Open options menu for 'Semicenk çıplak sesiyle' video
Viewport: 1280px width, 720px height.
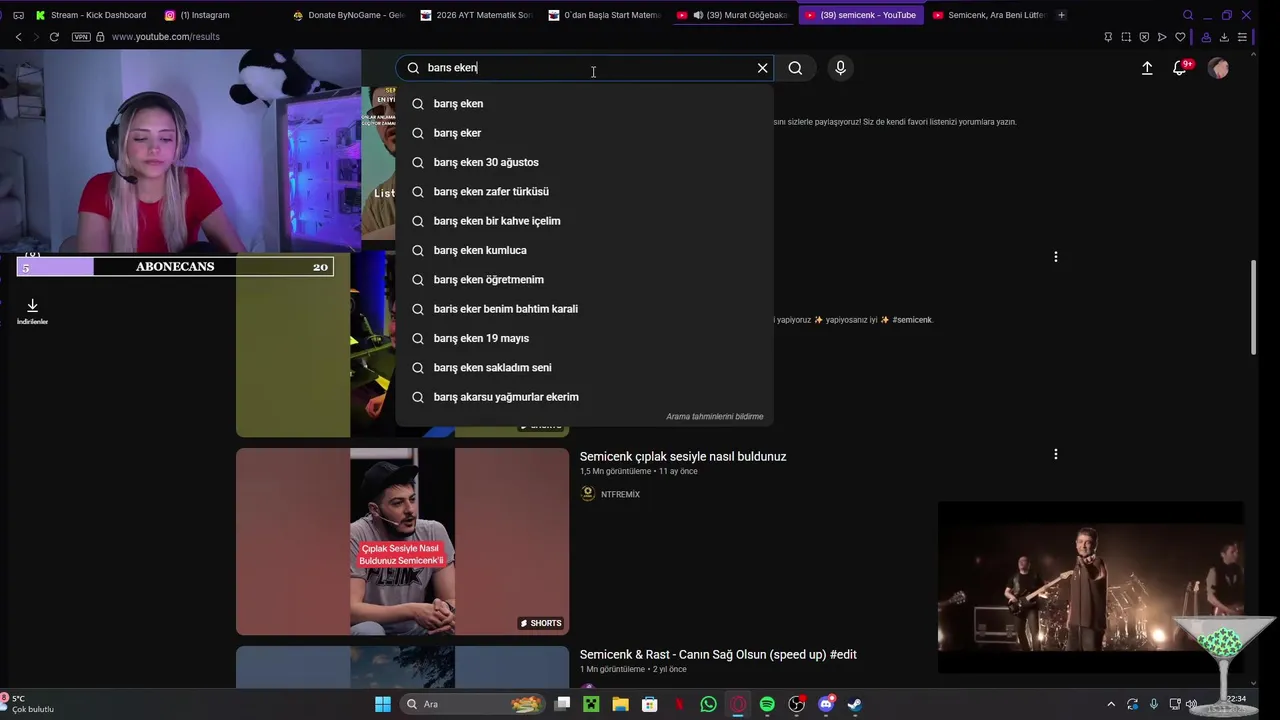pos(1055,454)
